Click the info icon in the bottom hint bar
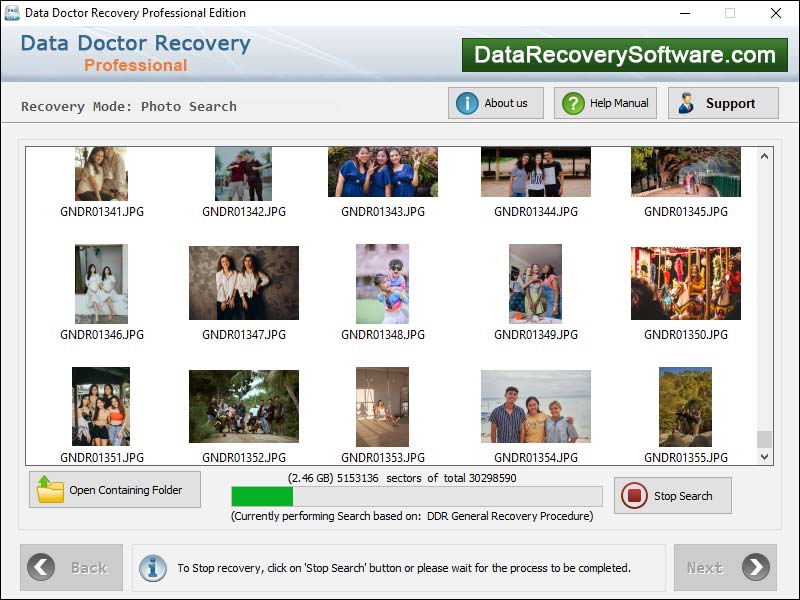Screen dimensions: 800x600 153,568
